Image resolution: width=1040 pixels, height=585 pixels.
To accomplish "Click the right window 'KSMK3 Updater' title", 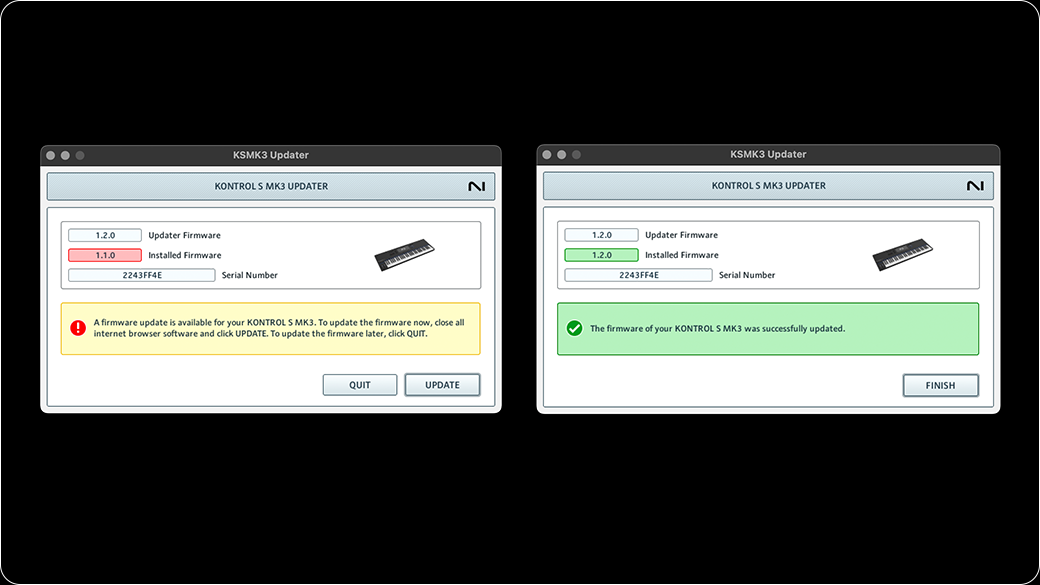I will point(768,155).
